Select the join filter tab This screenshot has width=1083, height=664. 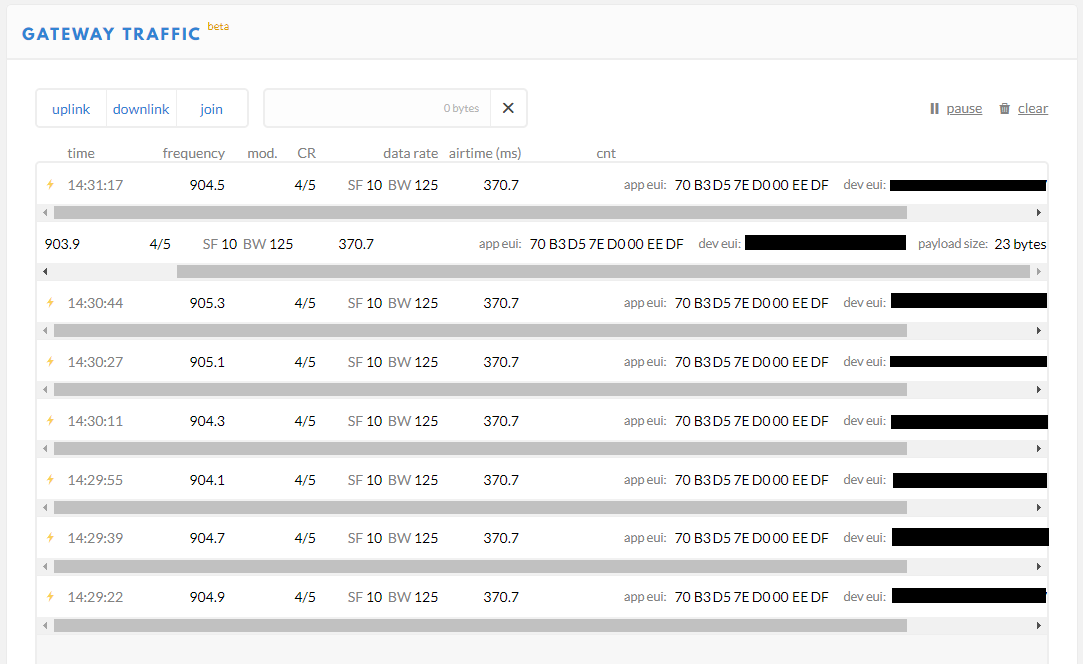point(211,108)
